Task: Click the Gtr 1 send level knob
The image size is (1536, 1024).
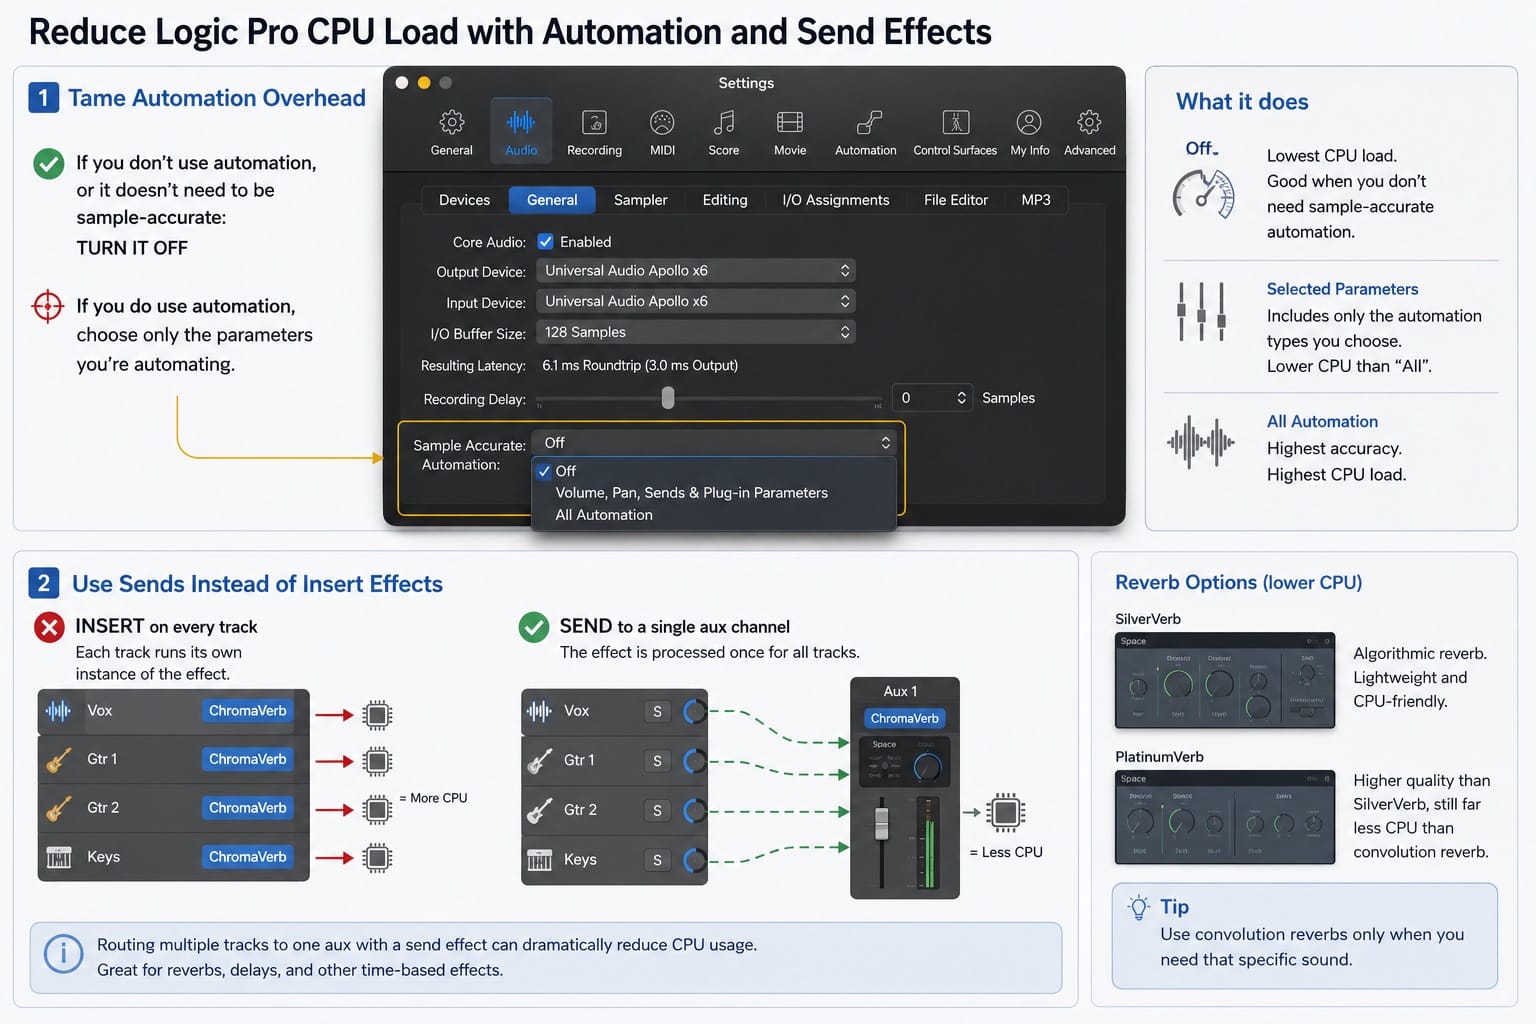Action: pyautogui.click(x=694, y=761)
